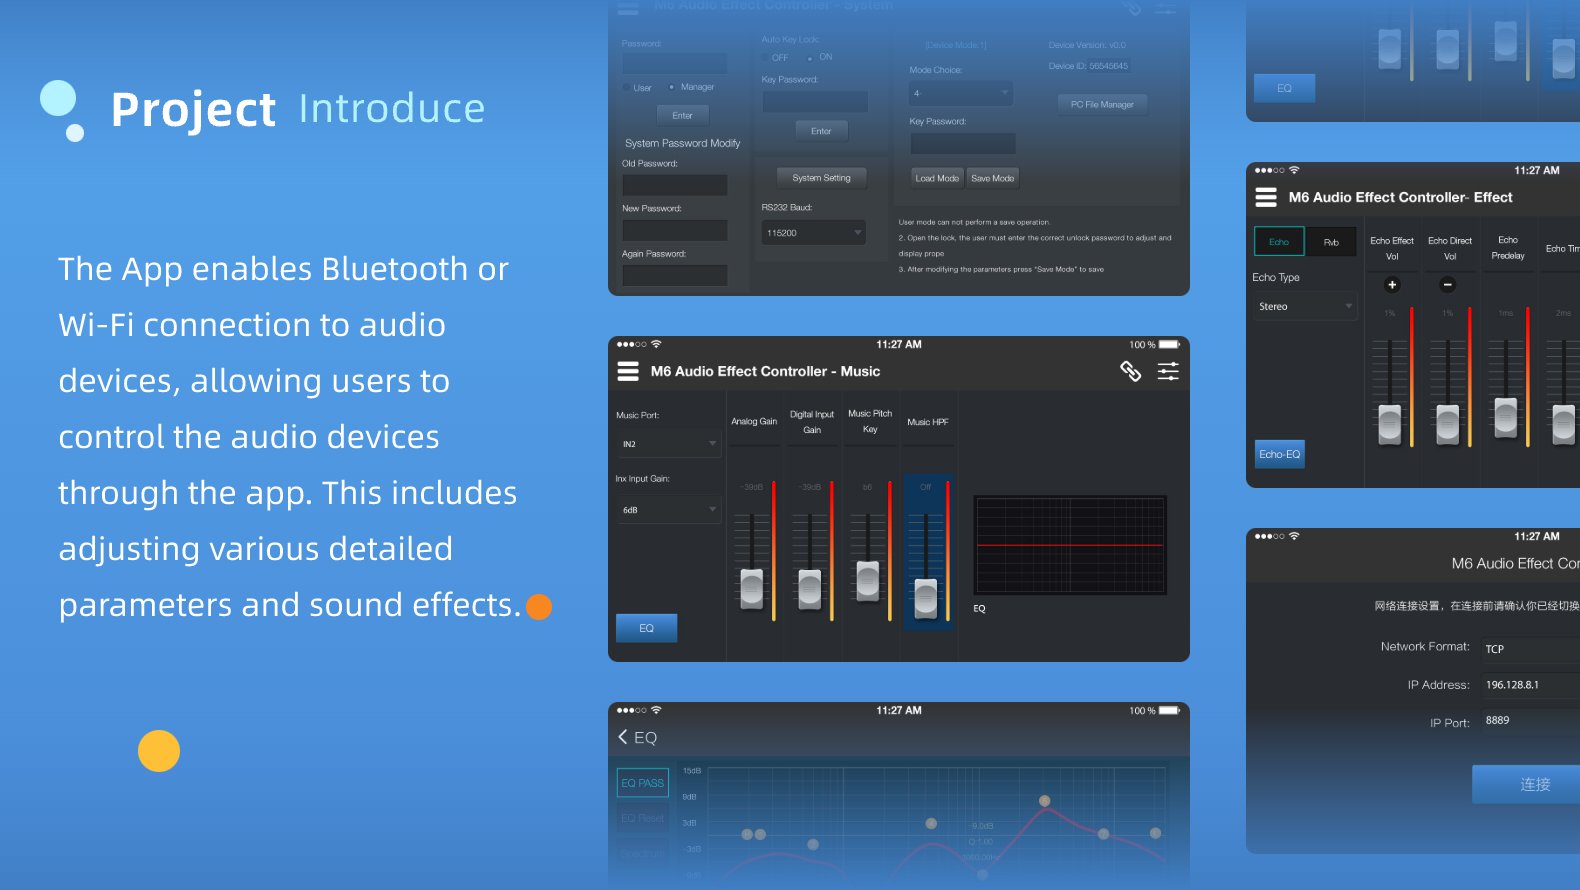The image size is (1580, 890).
Task: Expand the Echo Type Stereo dropdown
Action: (1305, 307)
